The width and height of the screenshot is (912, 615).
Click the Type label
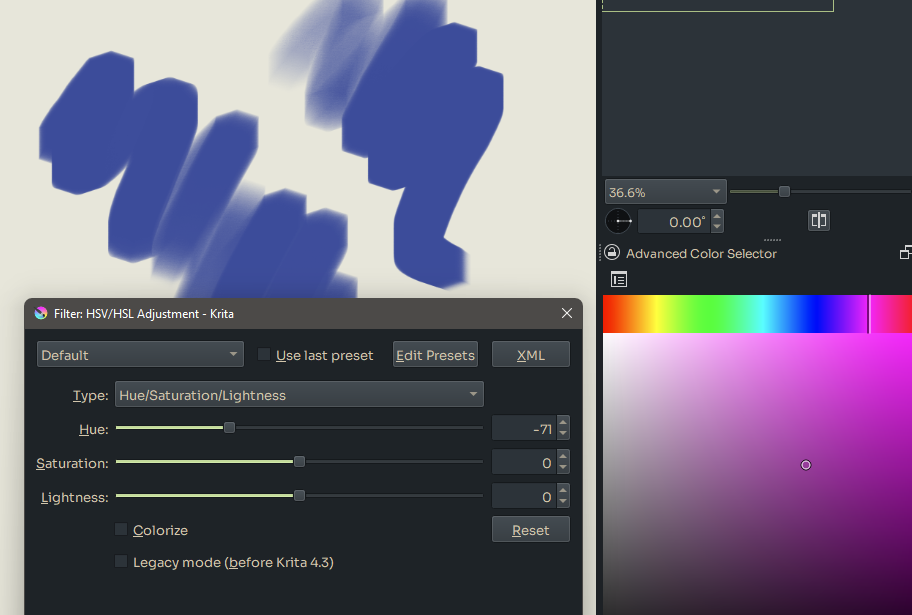pos(90,396)
